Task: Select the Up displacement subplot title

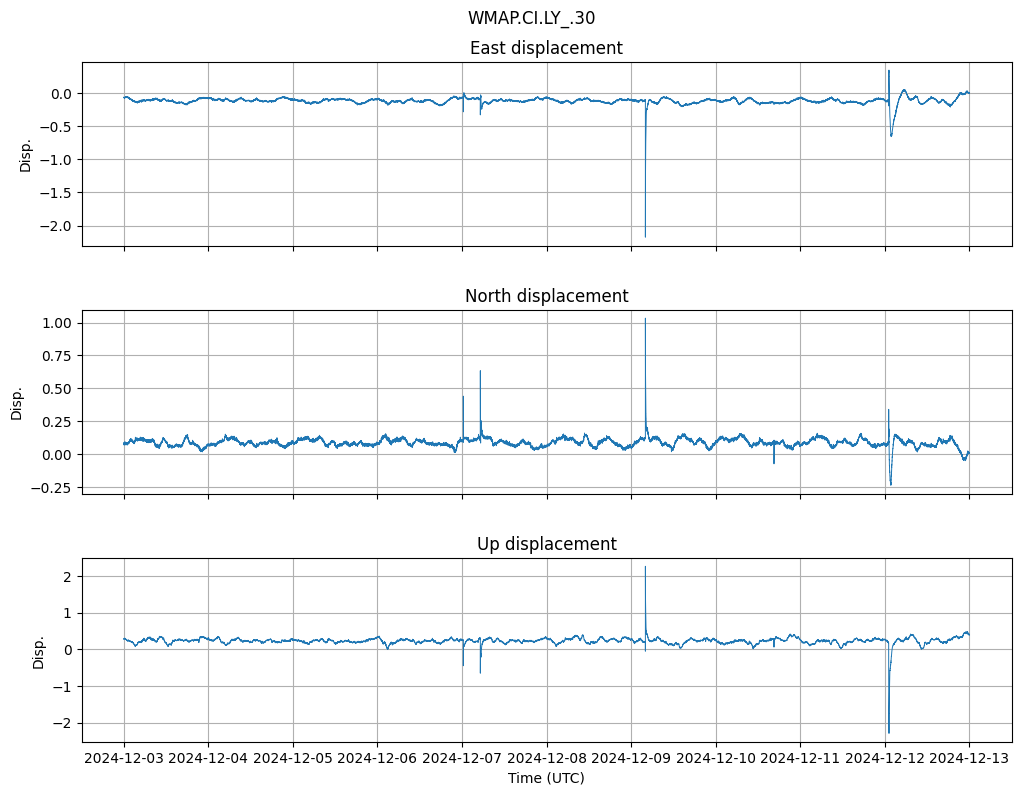Action: tap(546, 544)
